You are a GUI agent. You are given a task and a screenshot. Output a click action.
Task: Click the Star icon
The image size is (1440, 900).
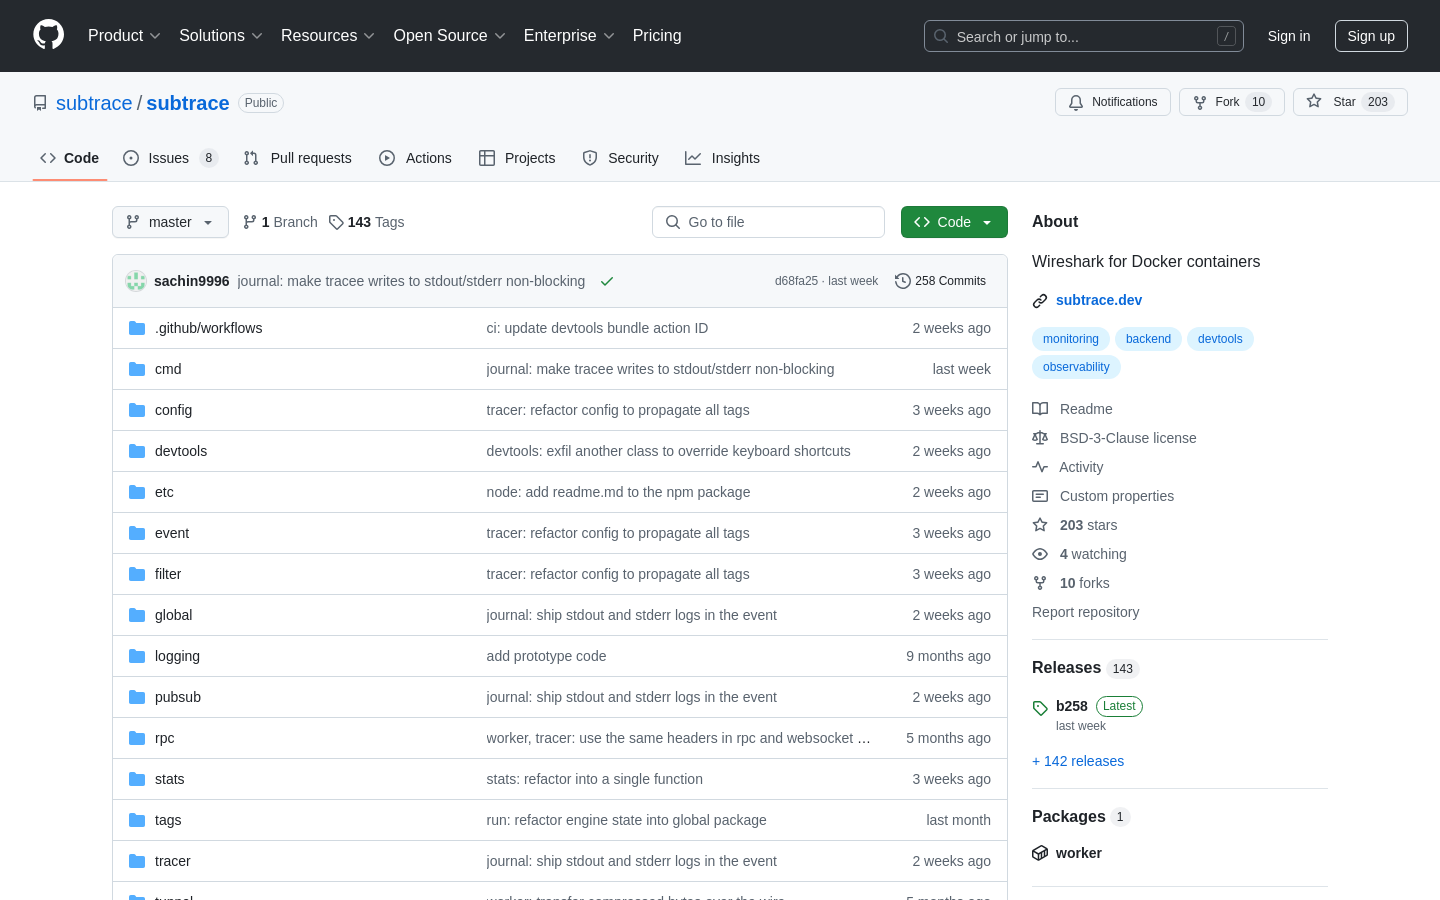pyautogui.click(x=1314, y=101)
